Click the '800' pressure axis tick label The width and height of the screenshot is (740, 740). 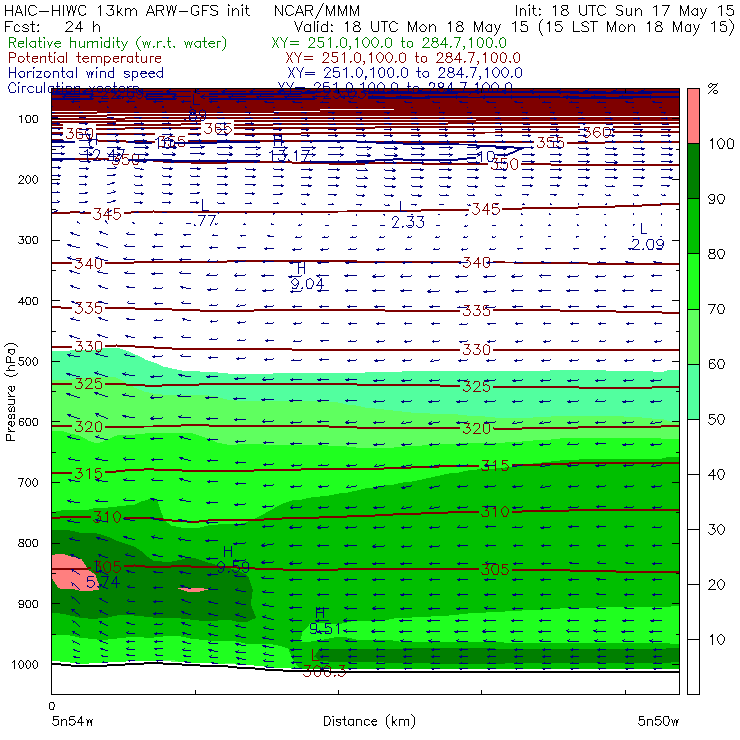pyautogui.click(x=28, y=543)
